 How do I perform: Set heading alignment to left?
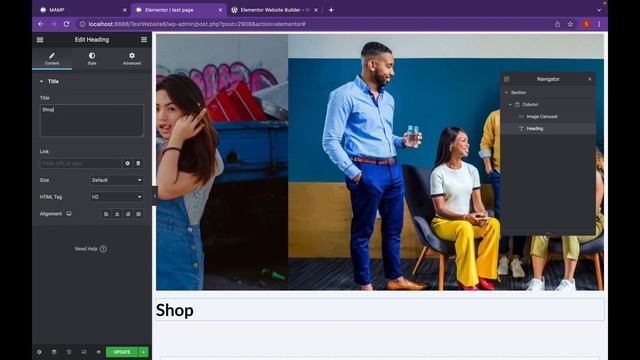pyautogui.click(x=106, y=214)
